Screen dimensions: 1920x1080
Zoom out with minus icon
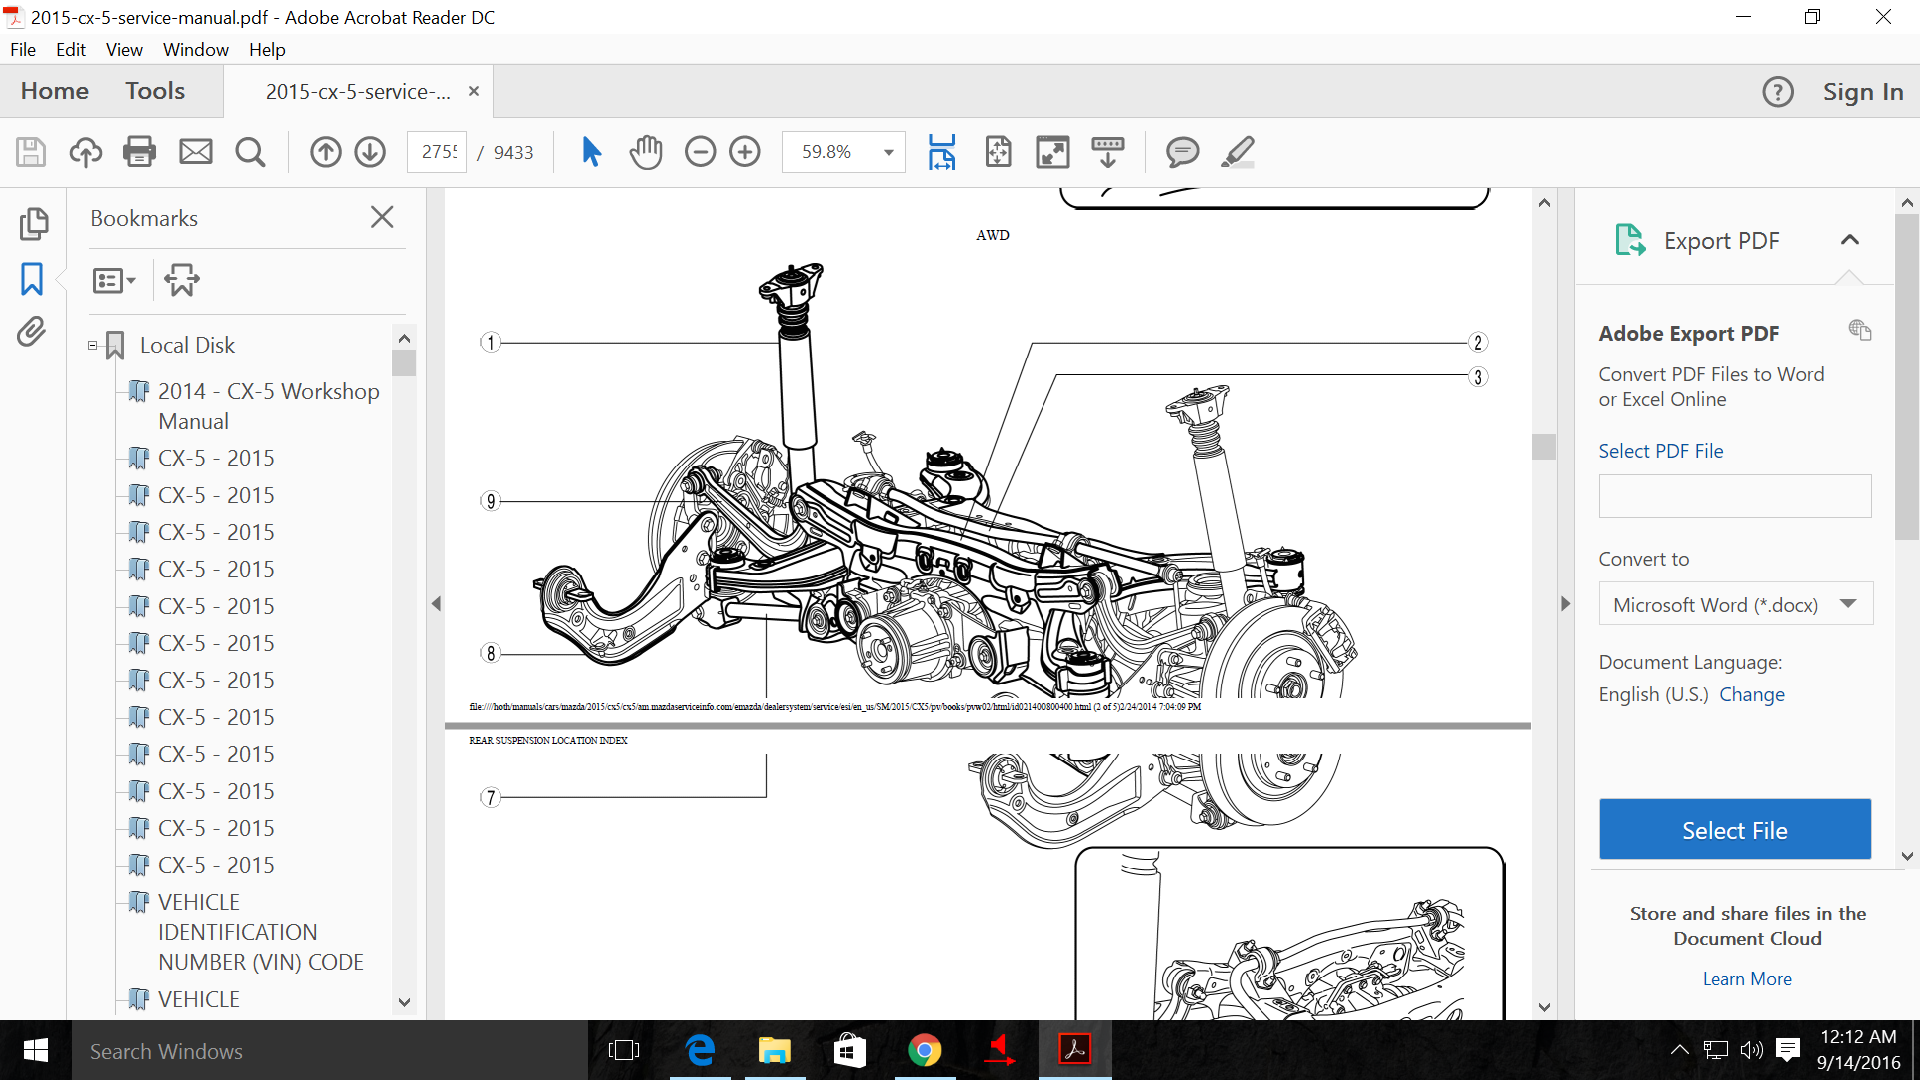[700, 152]
